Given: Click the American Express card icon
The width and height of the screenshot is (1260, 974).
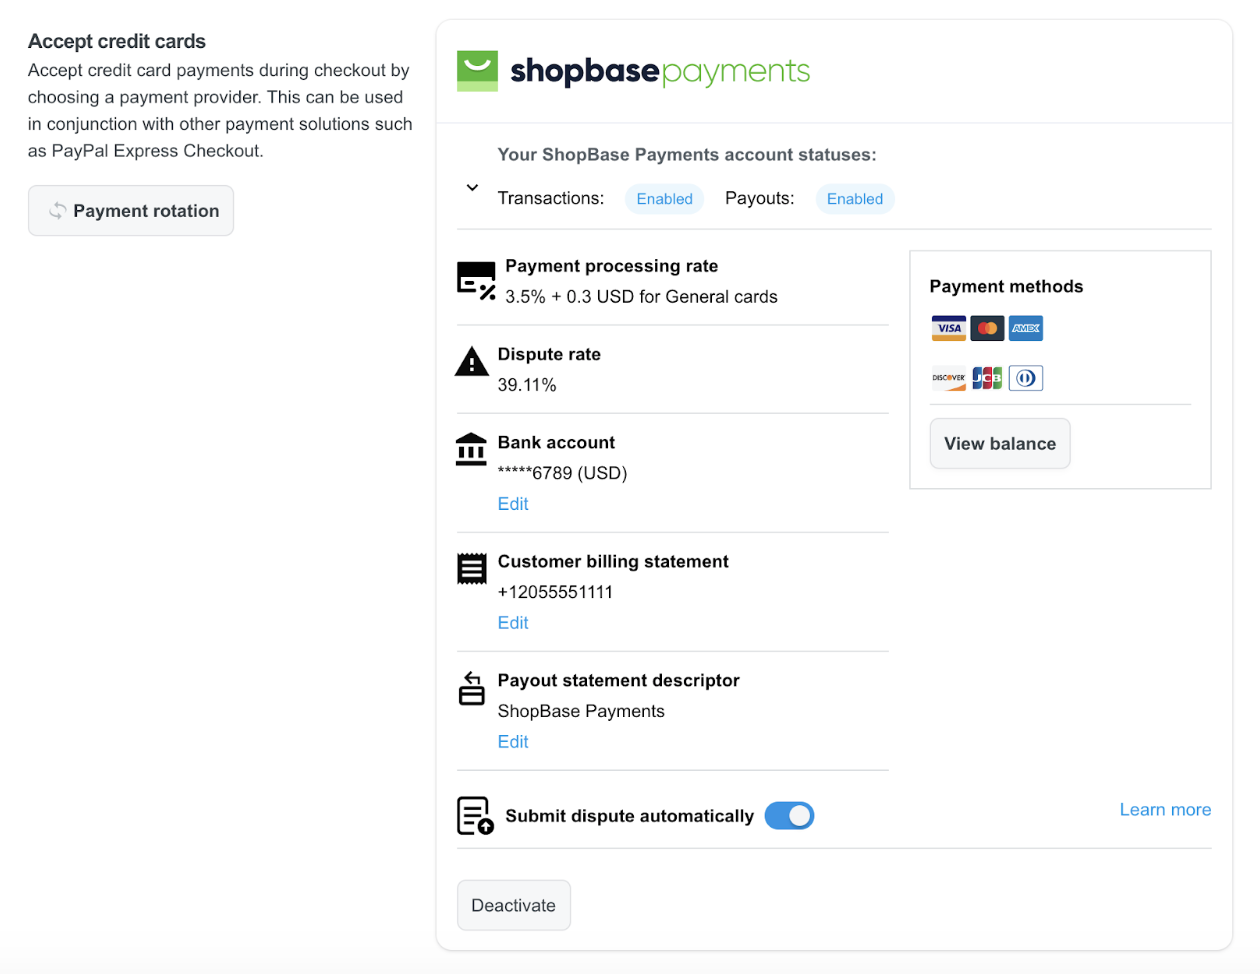Looking at the screenshot, I should (x=1026, y=328).
